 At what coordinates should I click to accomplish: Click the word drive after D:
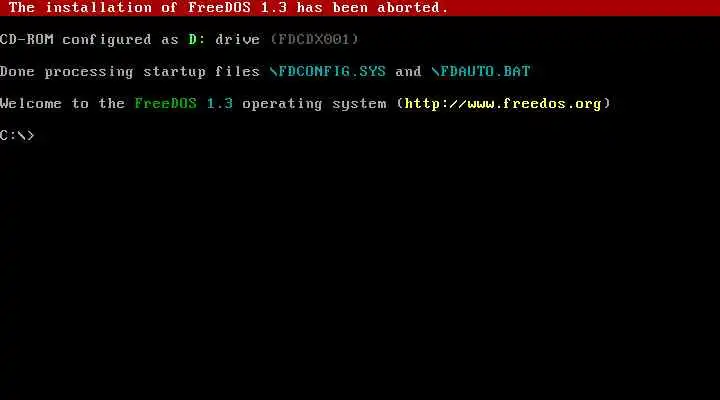tap(238, 39)
